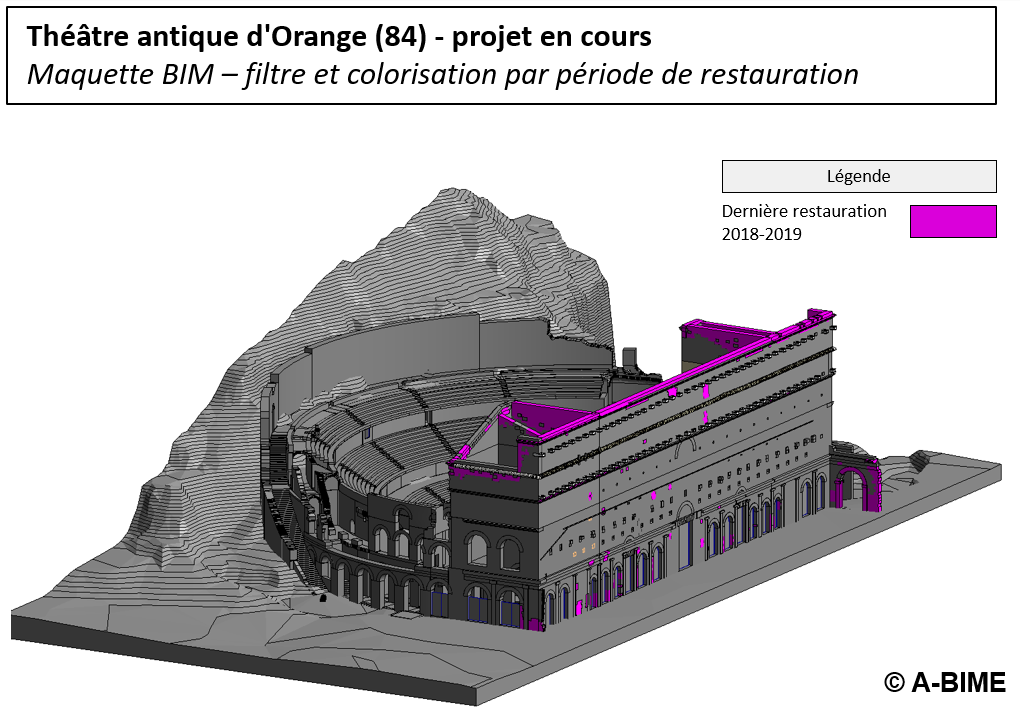
Task: Click the "Dernière restauration 2018-2019" legend label
Action: 803,222
